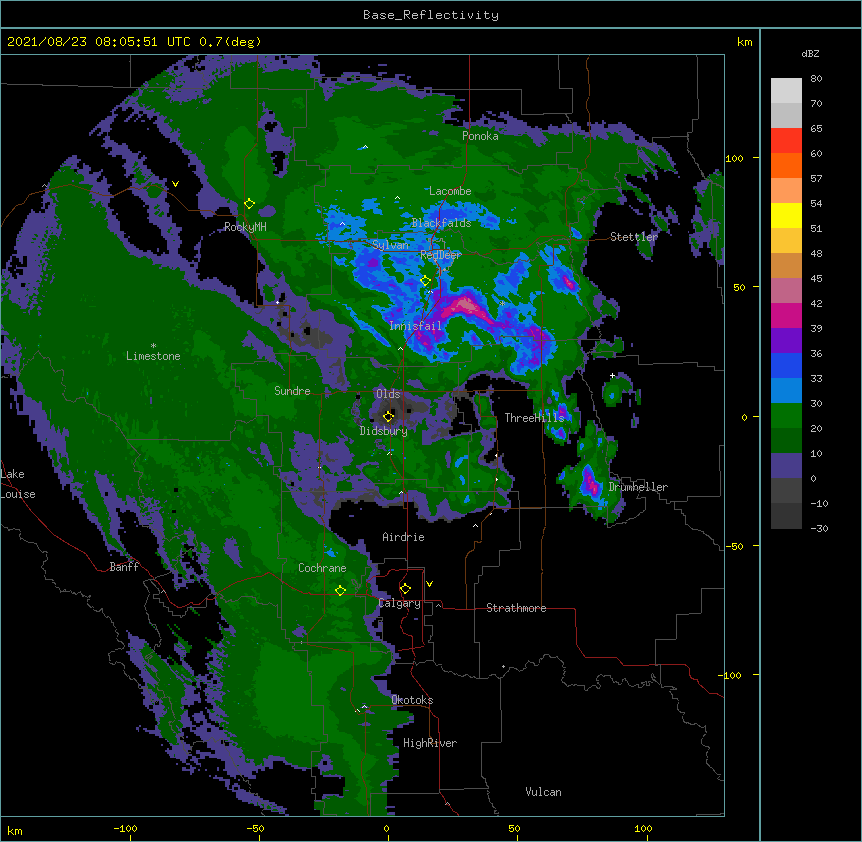Image resolution: width=862 pixels, height=842 pixels.
Task: Click the Didsbury city label
Action: coord(383,431)
